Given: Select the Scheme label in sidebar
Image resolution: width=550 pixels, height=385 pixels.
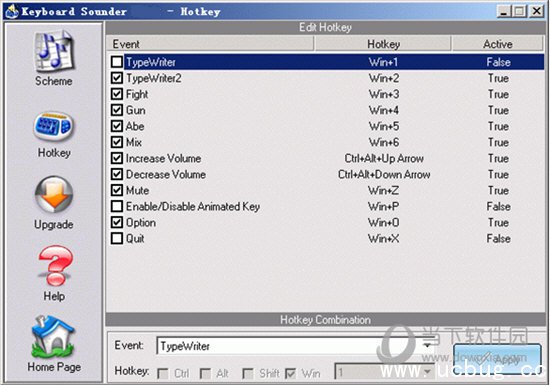Looking at the screenshot, I should [x=54, y=81].
